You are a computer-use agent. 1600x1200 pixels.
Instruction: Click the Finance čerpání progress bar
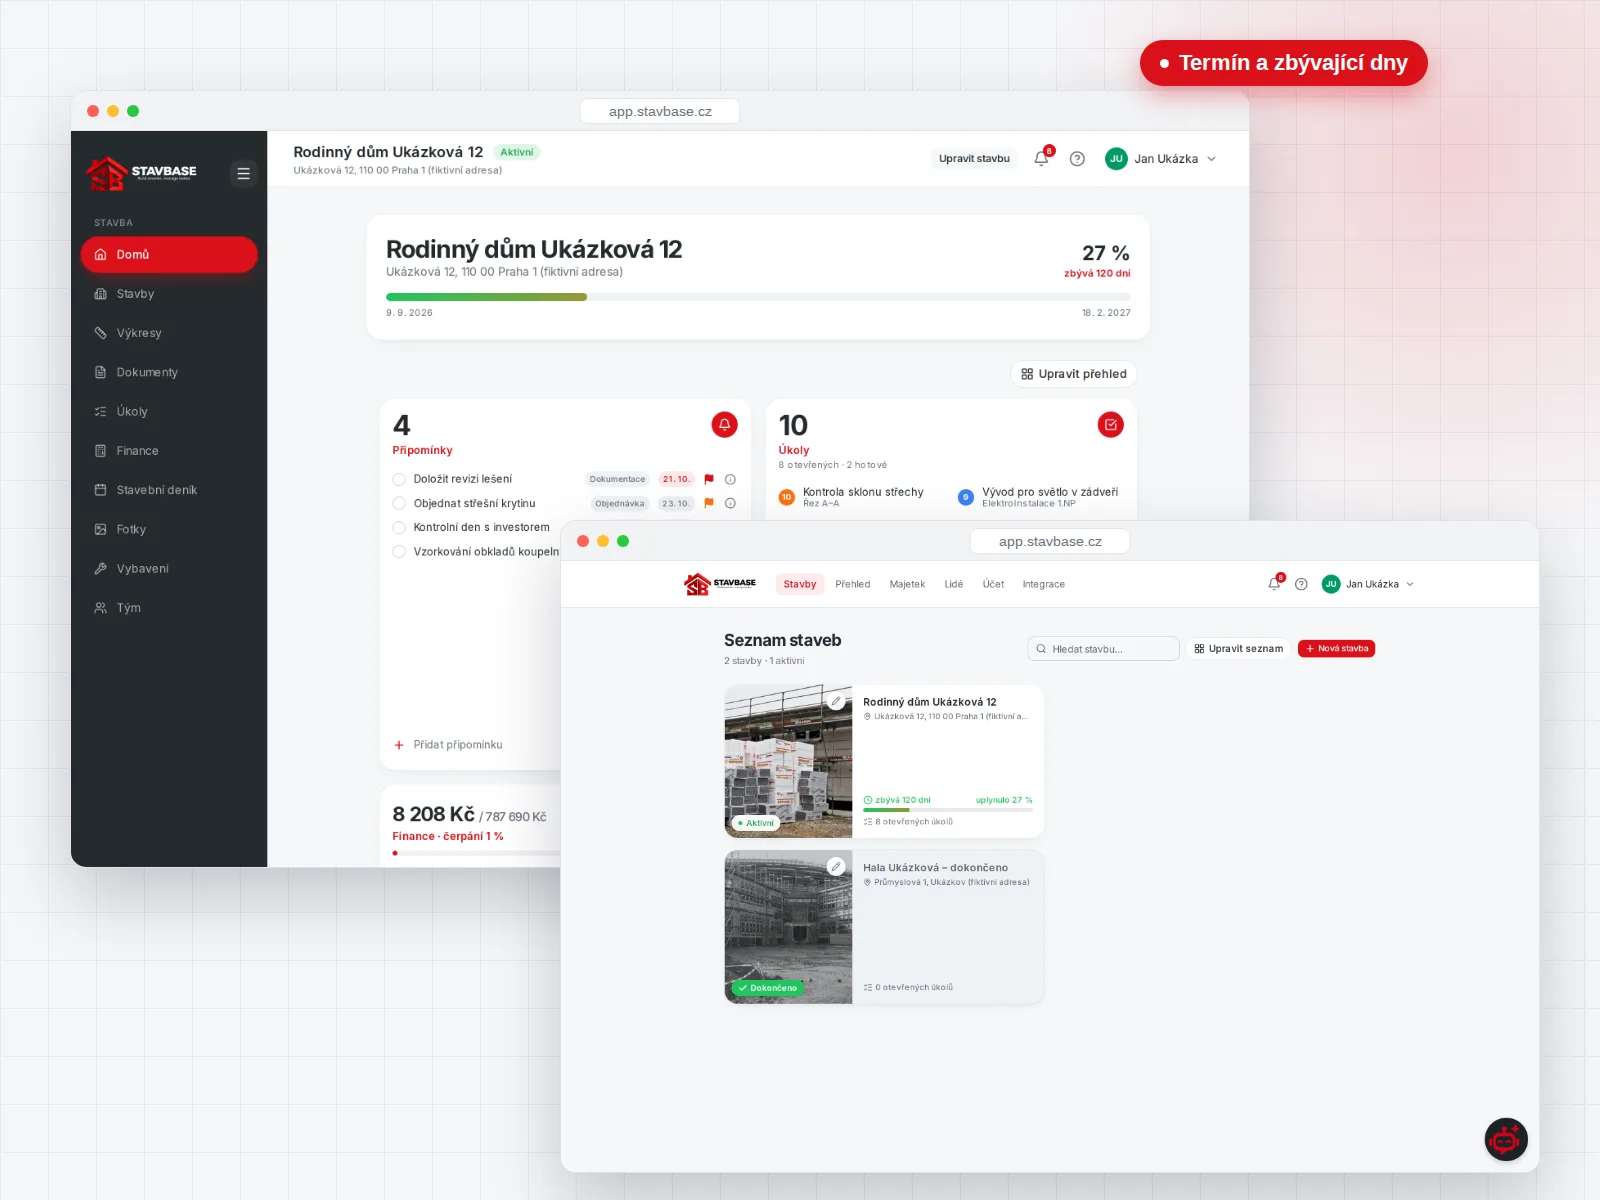[476, 853]
